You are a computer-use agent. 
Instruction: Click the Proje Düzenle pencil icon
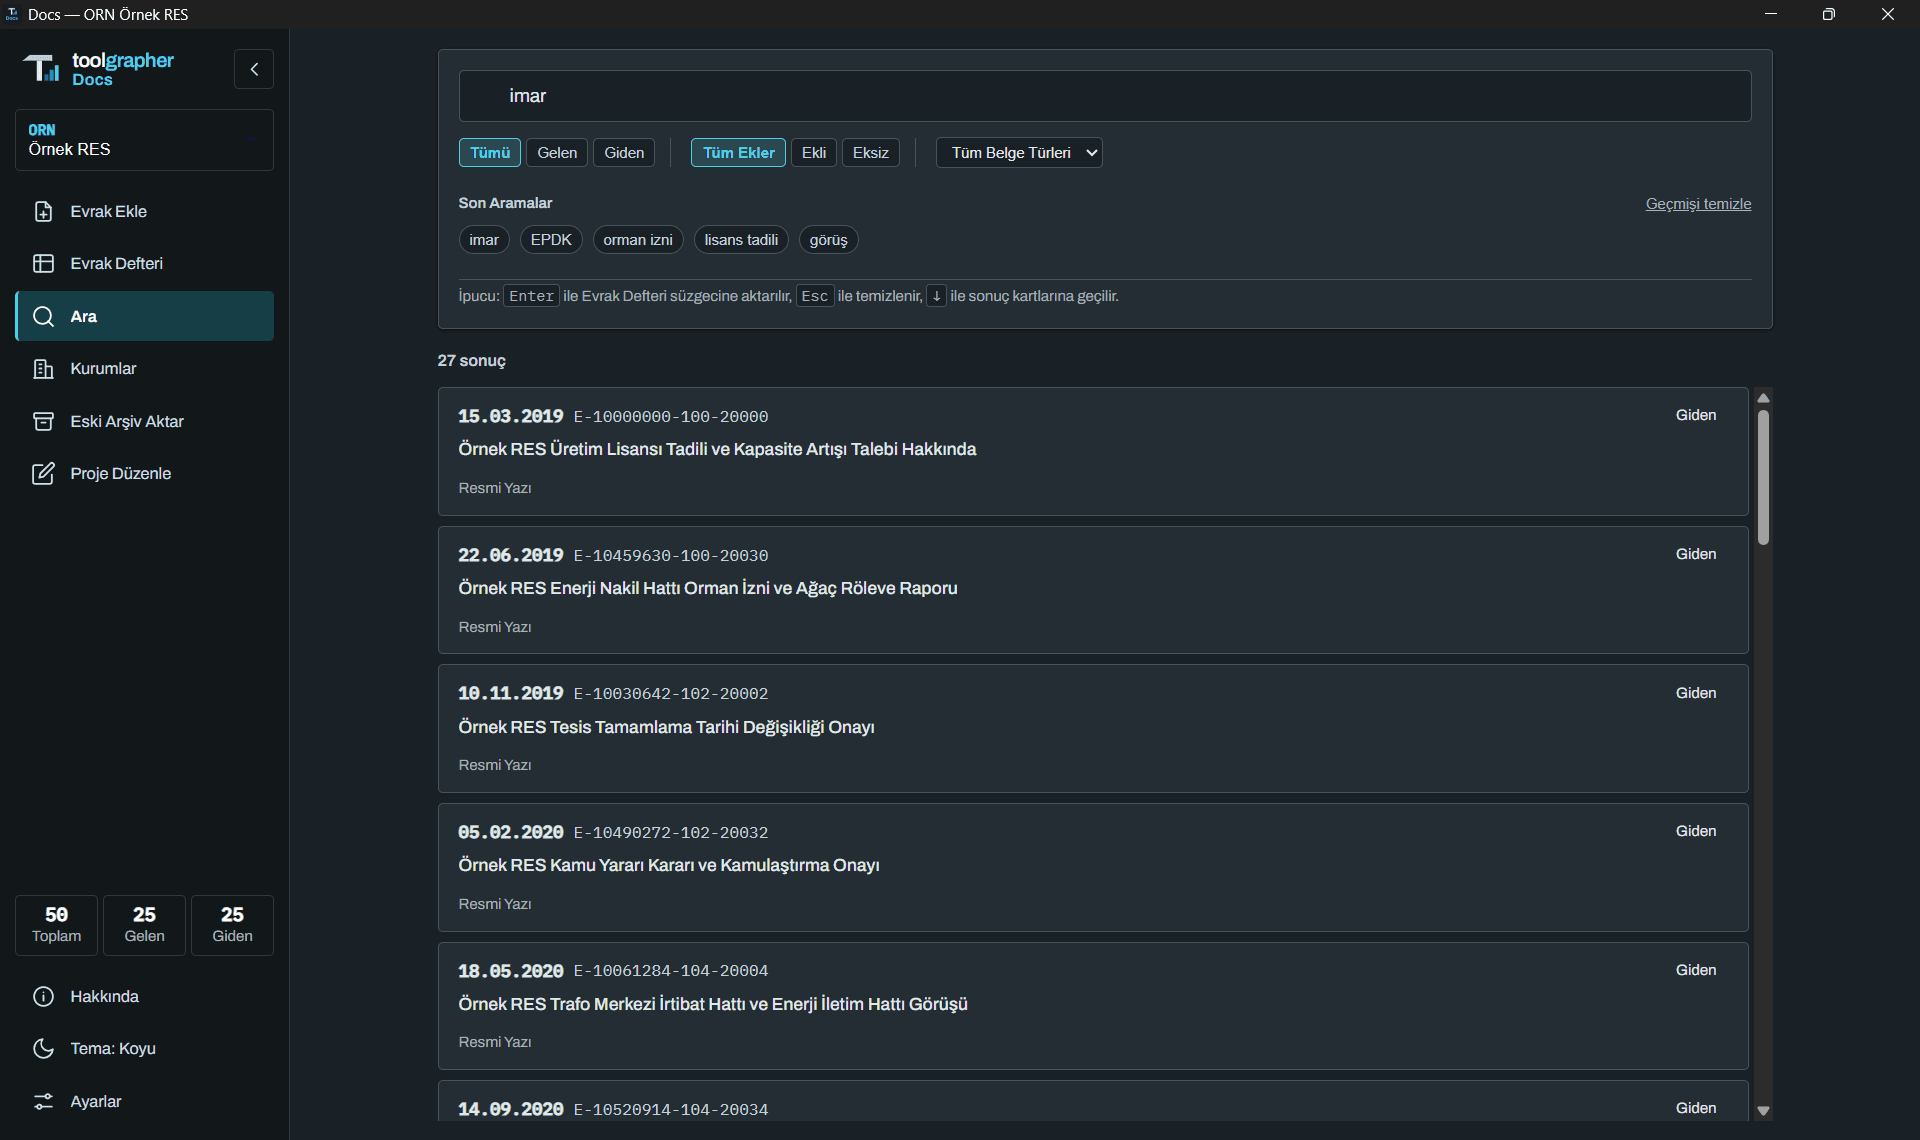click(43, 473)
